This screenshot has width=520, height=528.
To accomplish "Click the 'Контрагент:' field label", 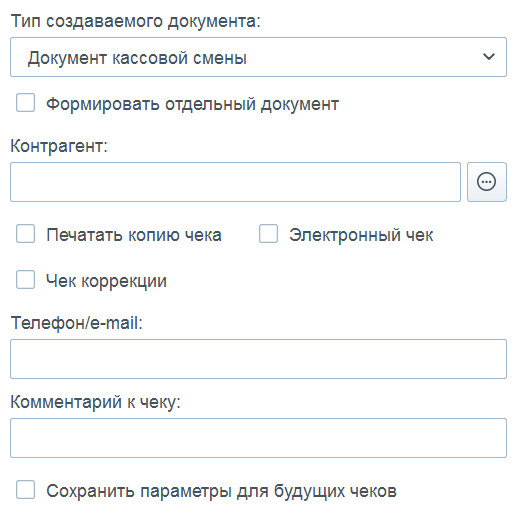I will click(x=59, y=146).
